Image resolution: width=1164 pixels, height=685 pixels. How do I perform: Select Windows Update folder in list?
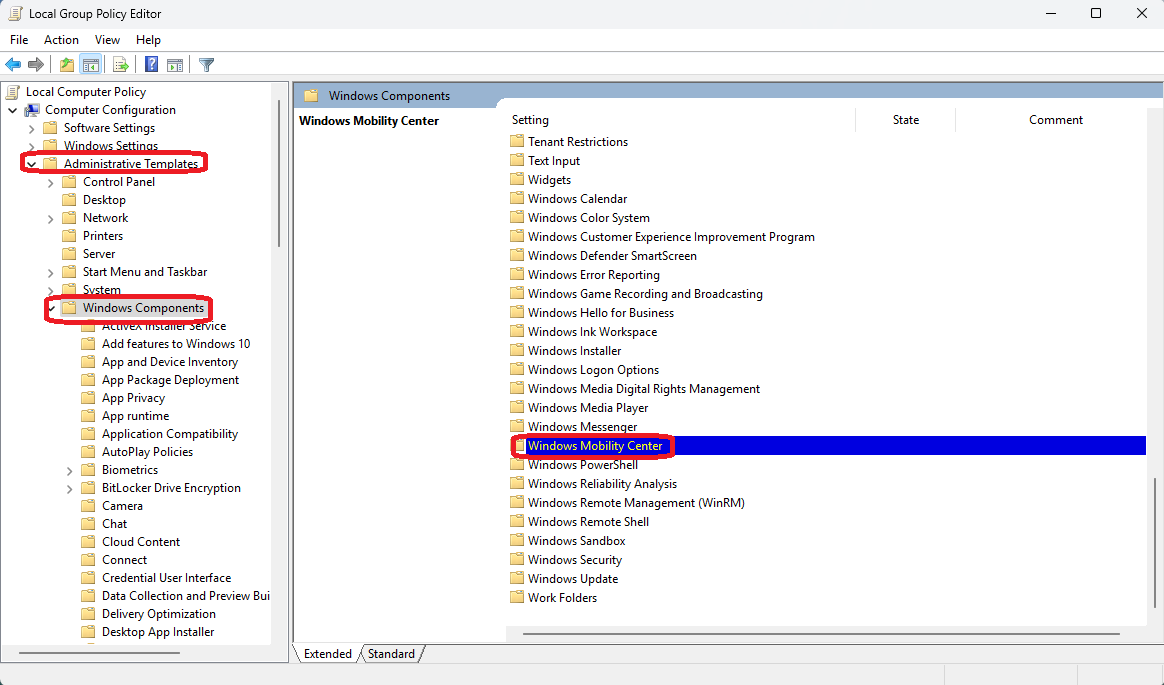pyautogui.click(x=572, y=579)
